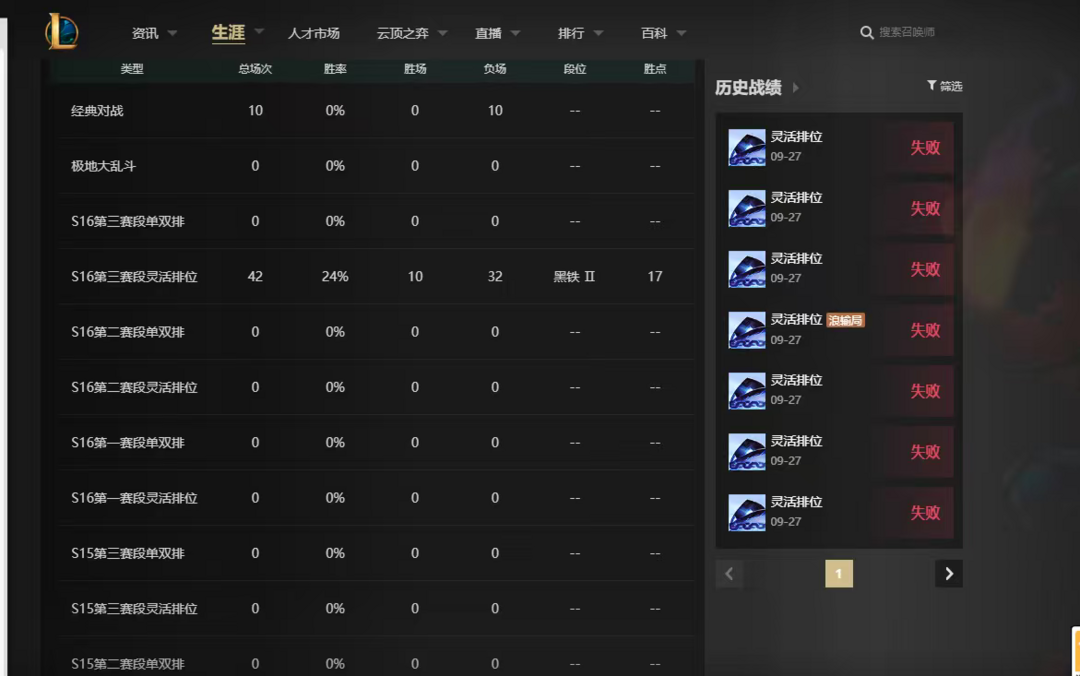Select page 1 in match history pagination
This screenshot has height=676, width=1080.
839,573
